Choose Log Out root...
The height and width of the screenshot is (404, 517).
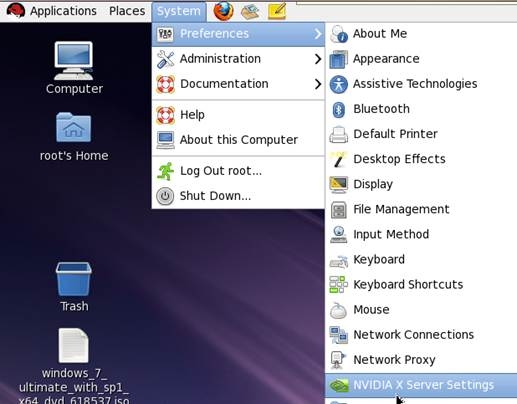(x=238, y=171)
